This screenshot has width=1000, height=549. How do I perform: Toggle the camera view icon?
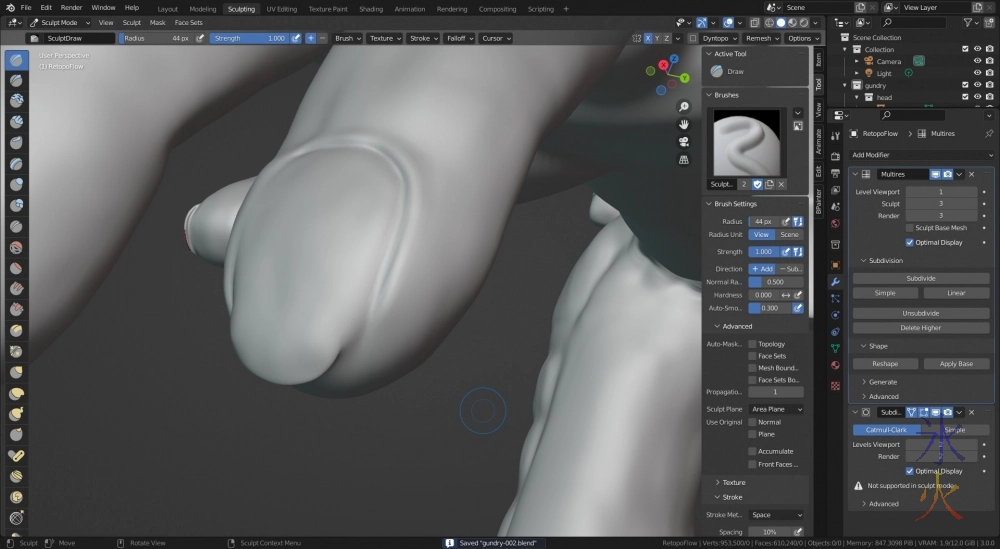pyautogui.click(x=684, y=141)
